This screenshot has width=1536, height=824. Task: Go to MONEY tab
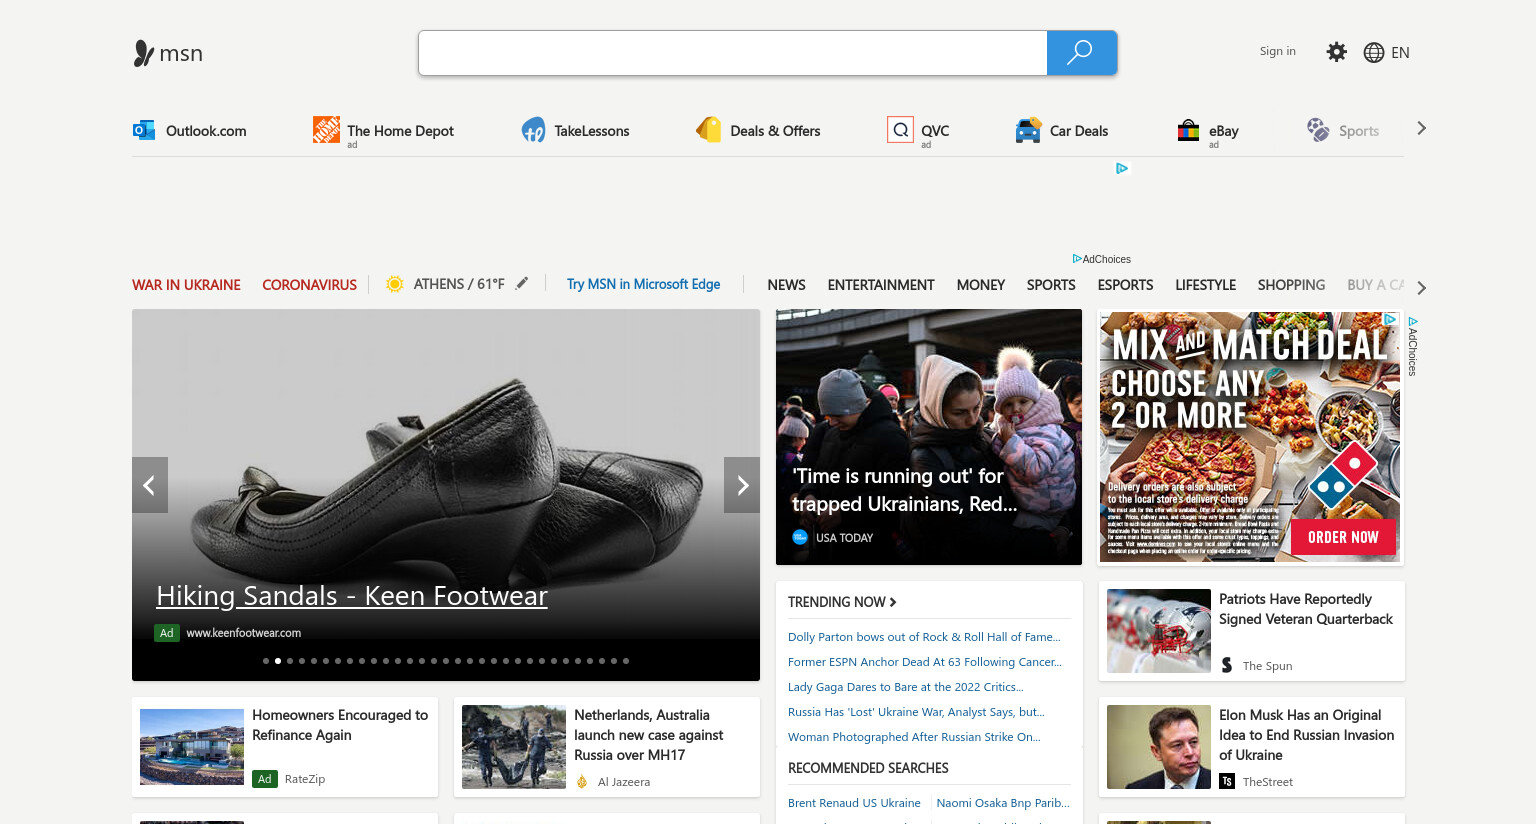[x=980, y=285]
